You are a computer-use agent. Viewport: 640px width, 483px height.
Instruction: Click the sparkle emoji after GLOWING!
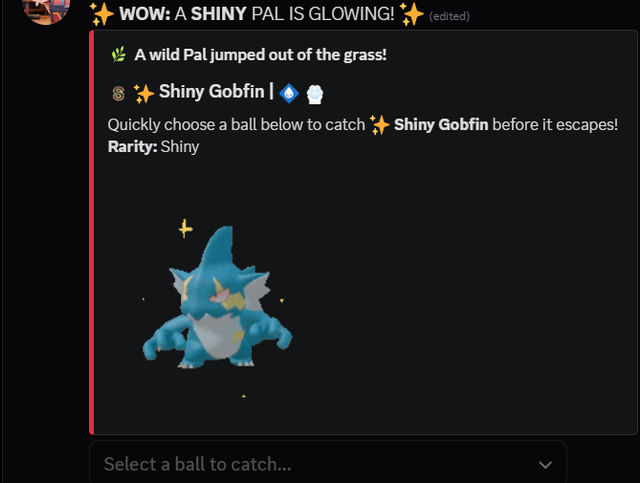pos(412,14)
